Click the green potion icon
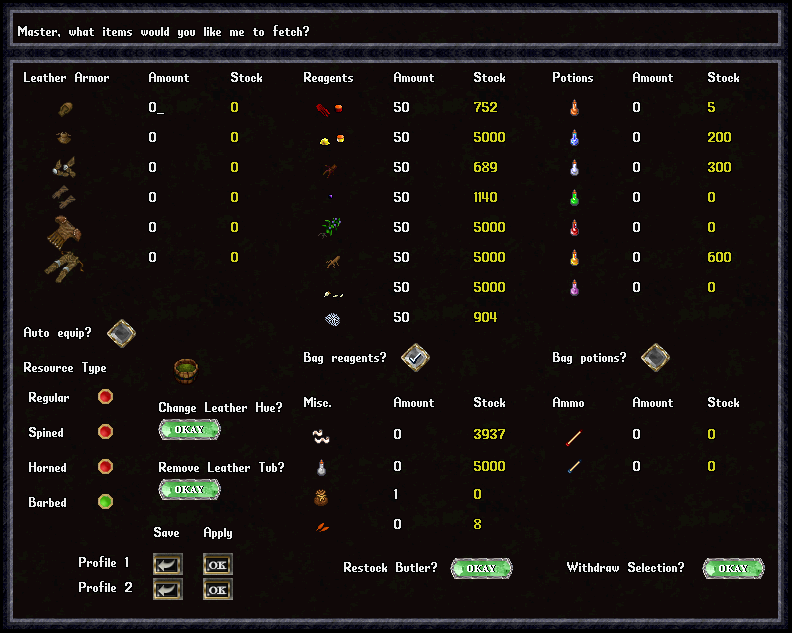The width and height of the screenshot is (792, 633). point(574,197)
